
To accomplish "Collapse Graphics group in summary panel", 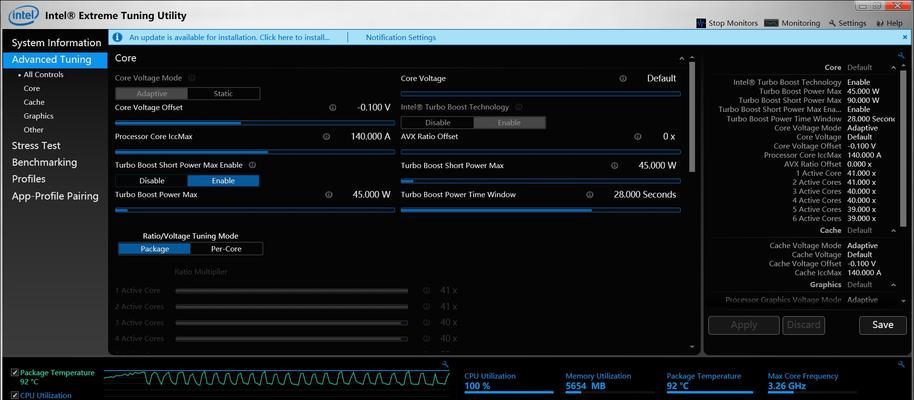I will pyautogui.click(x=893, y=285).
